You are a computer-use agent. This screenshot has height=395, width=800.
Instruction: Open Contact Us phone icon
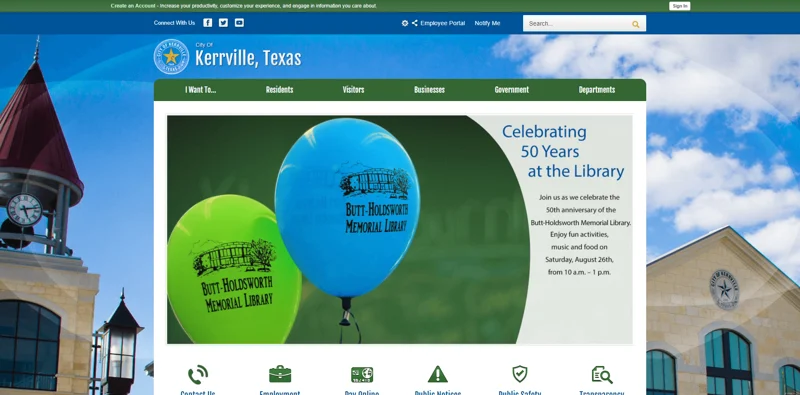pos(198,375)
